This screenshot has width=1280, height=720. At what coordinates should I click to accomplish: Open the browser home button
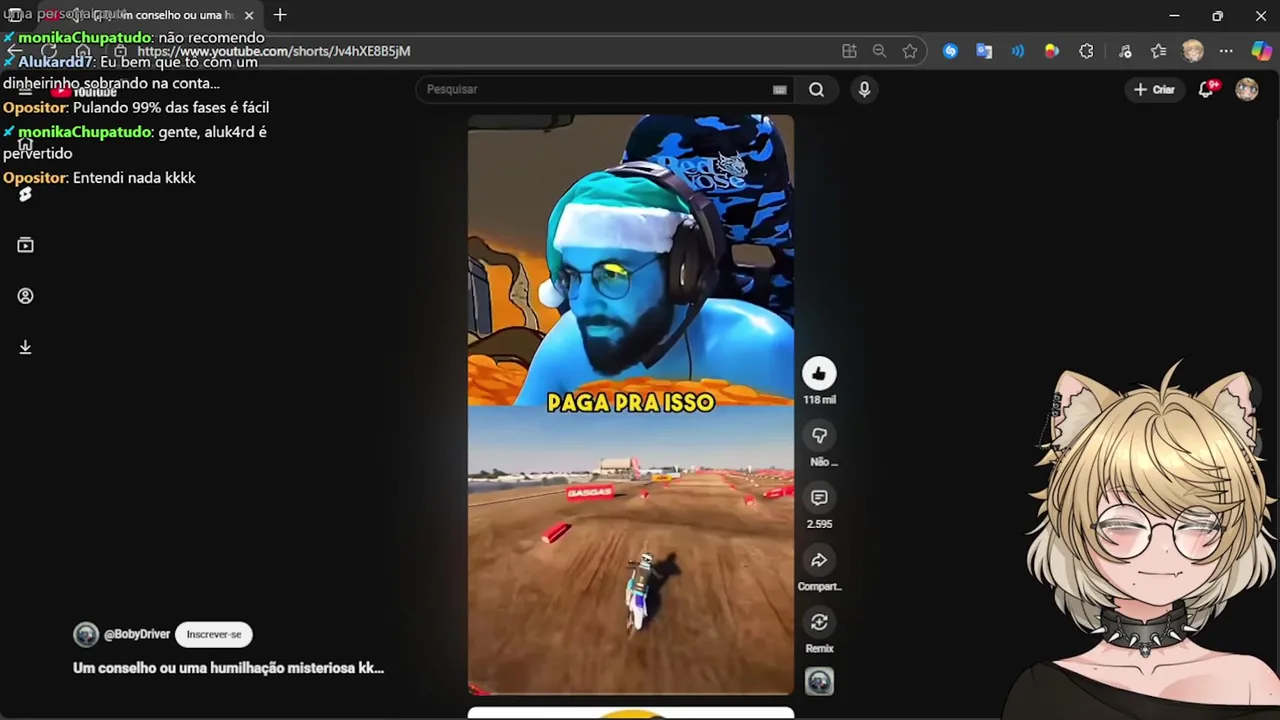point(83,51)
